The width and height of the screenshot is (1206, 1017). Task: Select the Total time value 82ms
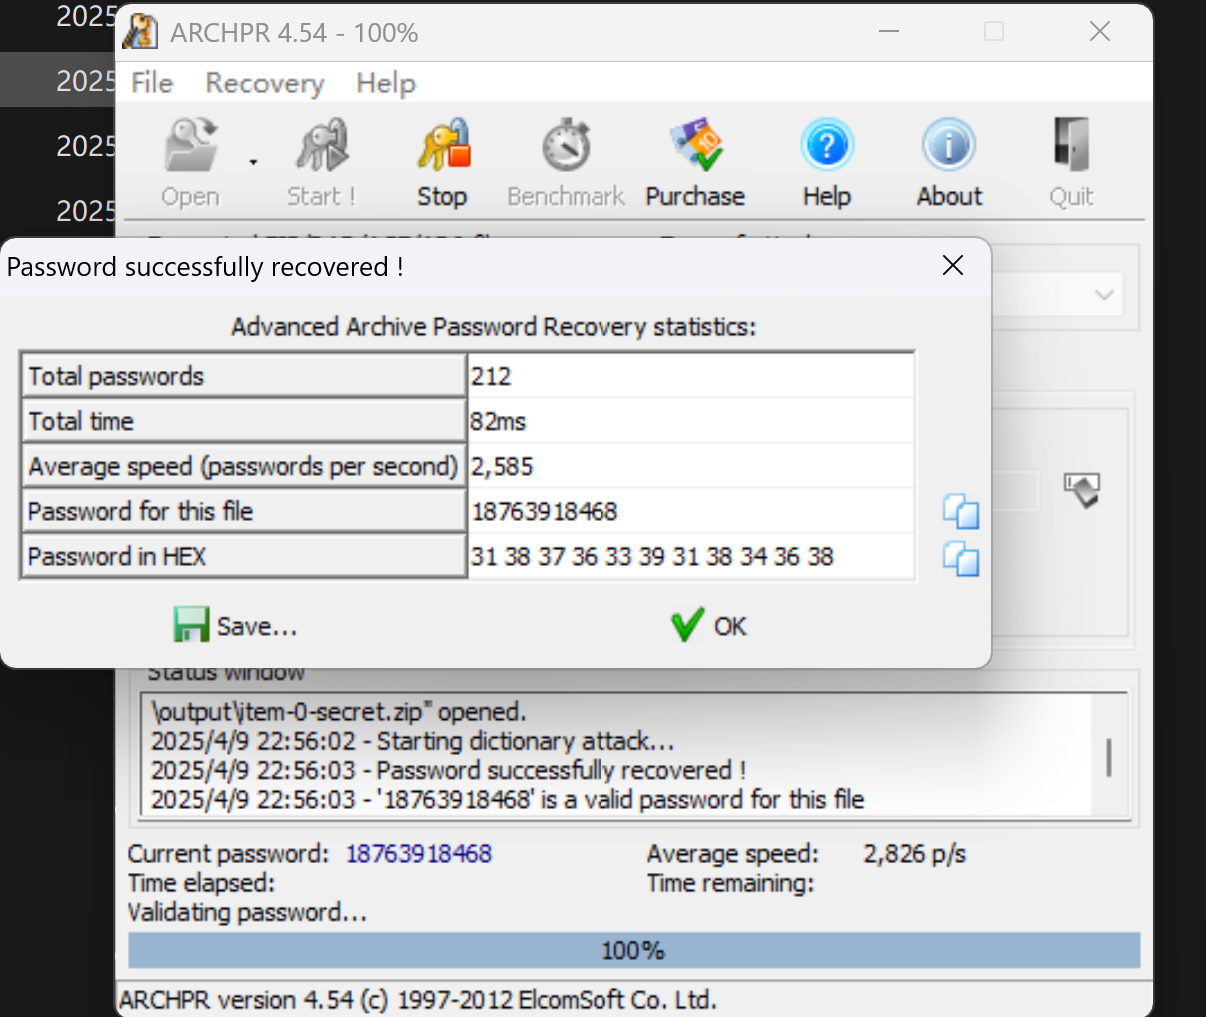coord(691,421)
